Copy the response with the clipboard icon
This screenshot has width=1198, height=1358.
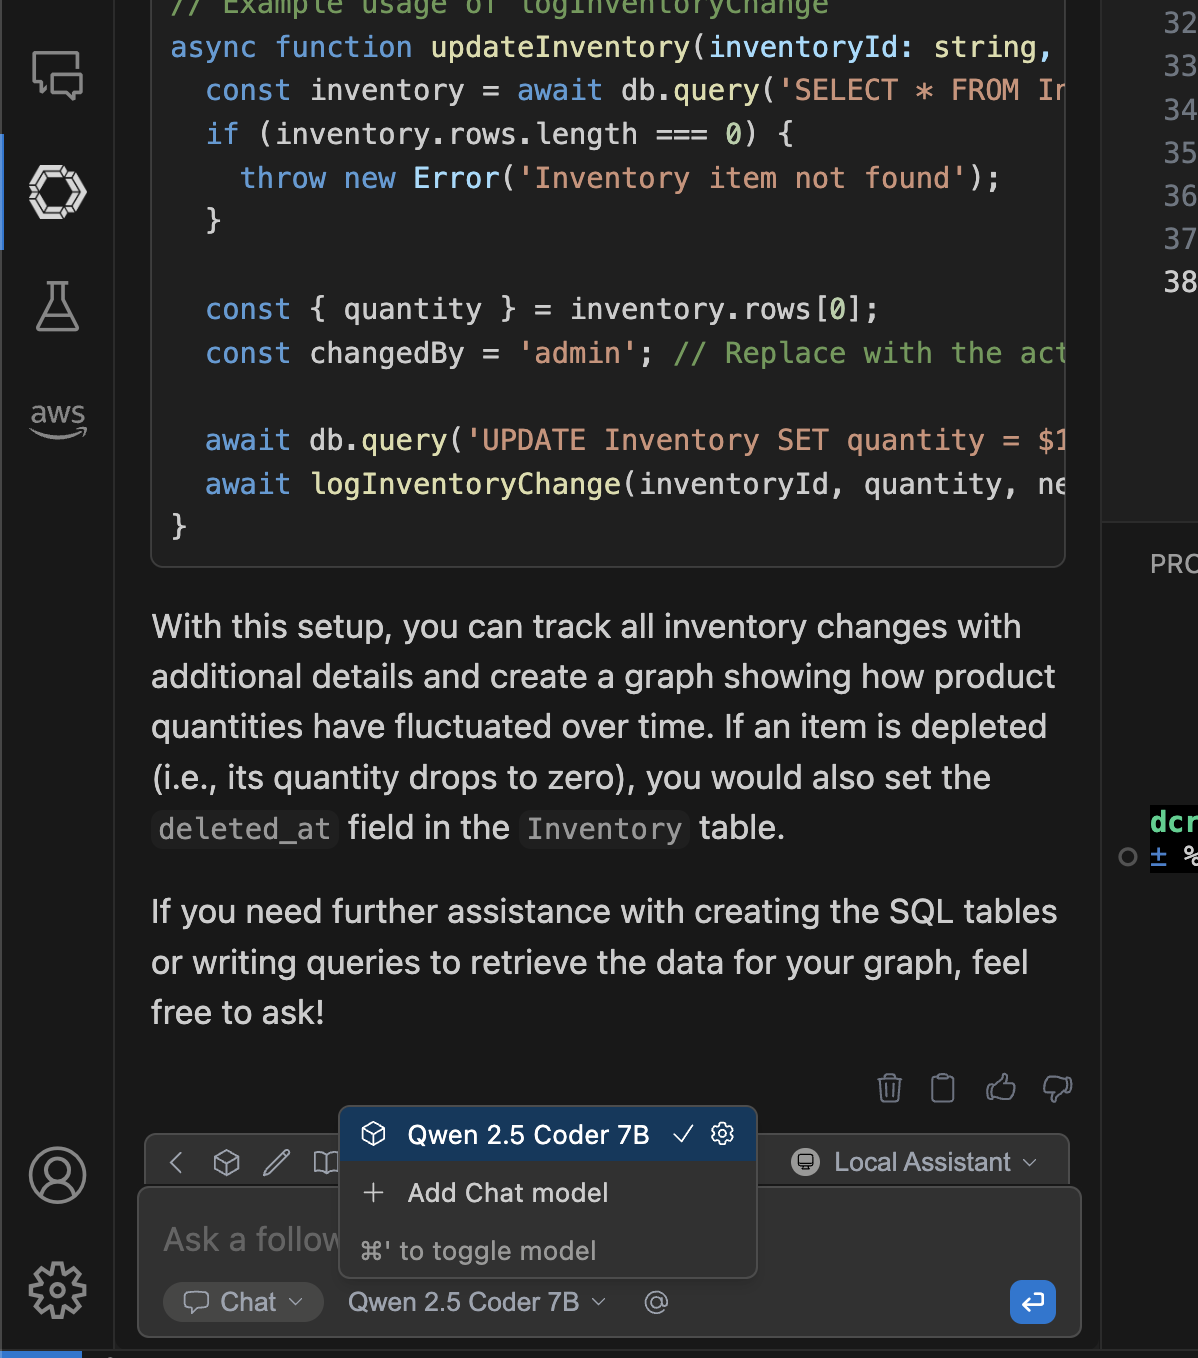942,1088
